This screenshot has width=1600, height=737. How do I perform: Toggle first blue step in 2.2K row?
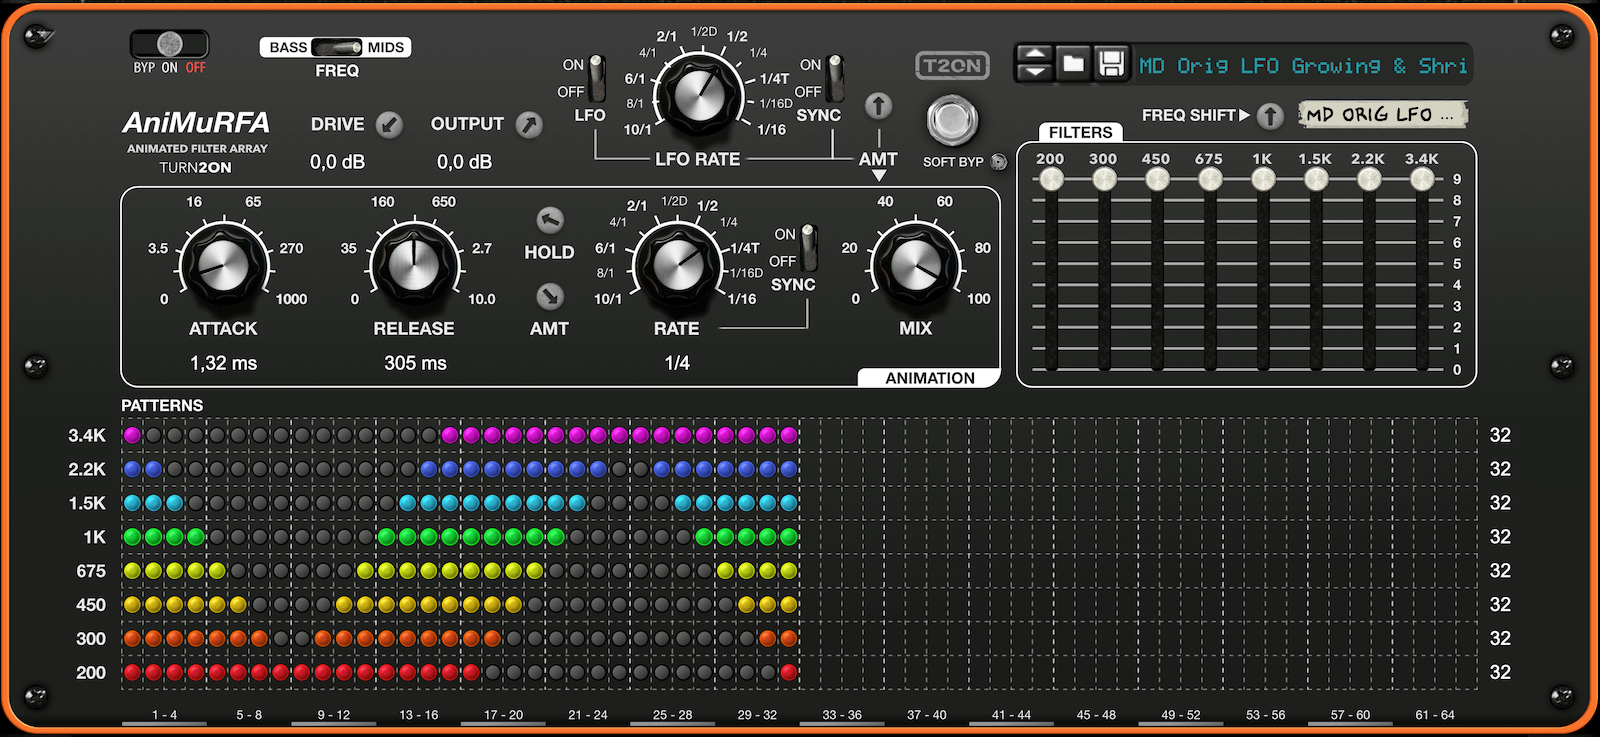tap(132, 469)
